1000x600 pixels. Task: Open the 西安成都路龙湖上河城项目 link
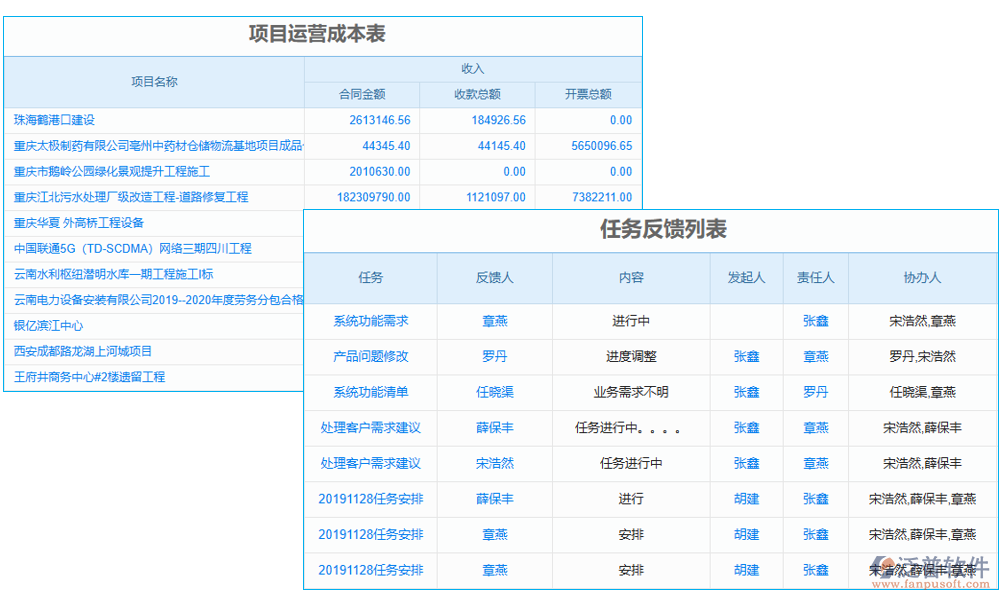click(87, 351)
